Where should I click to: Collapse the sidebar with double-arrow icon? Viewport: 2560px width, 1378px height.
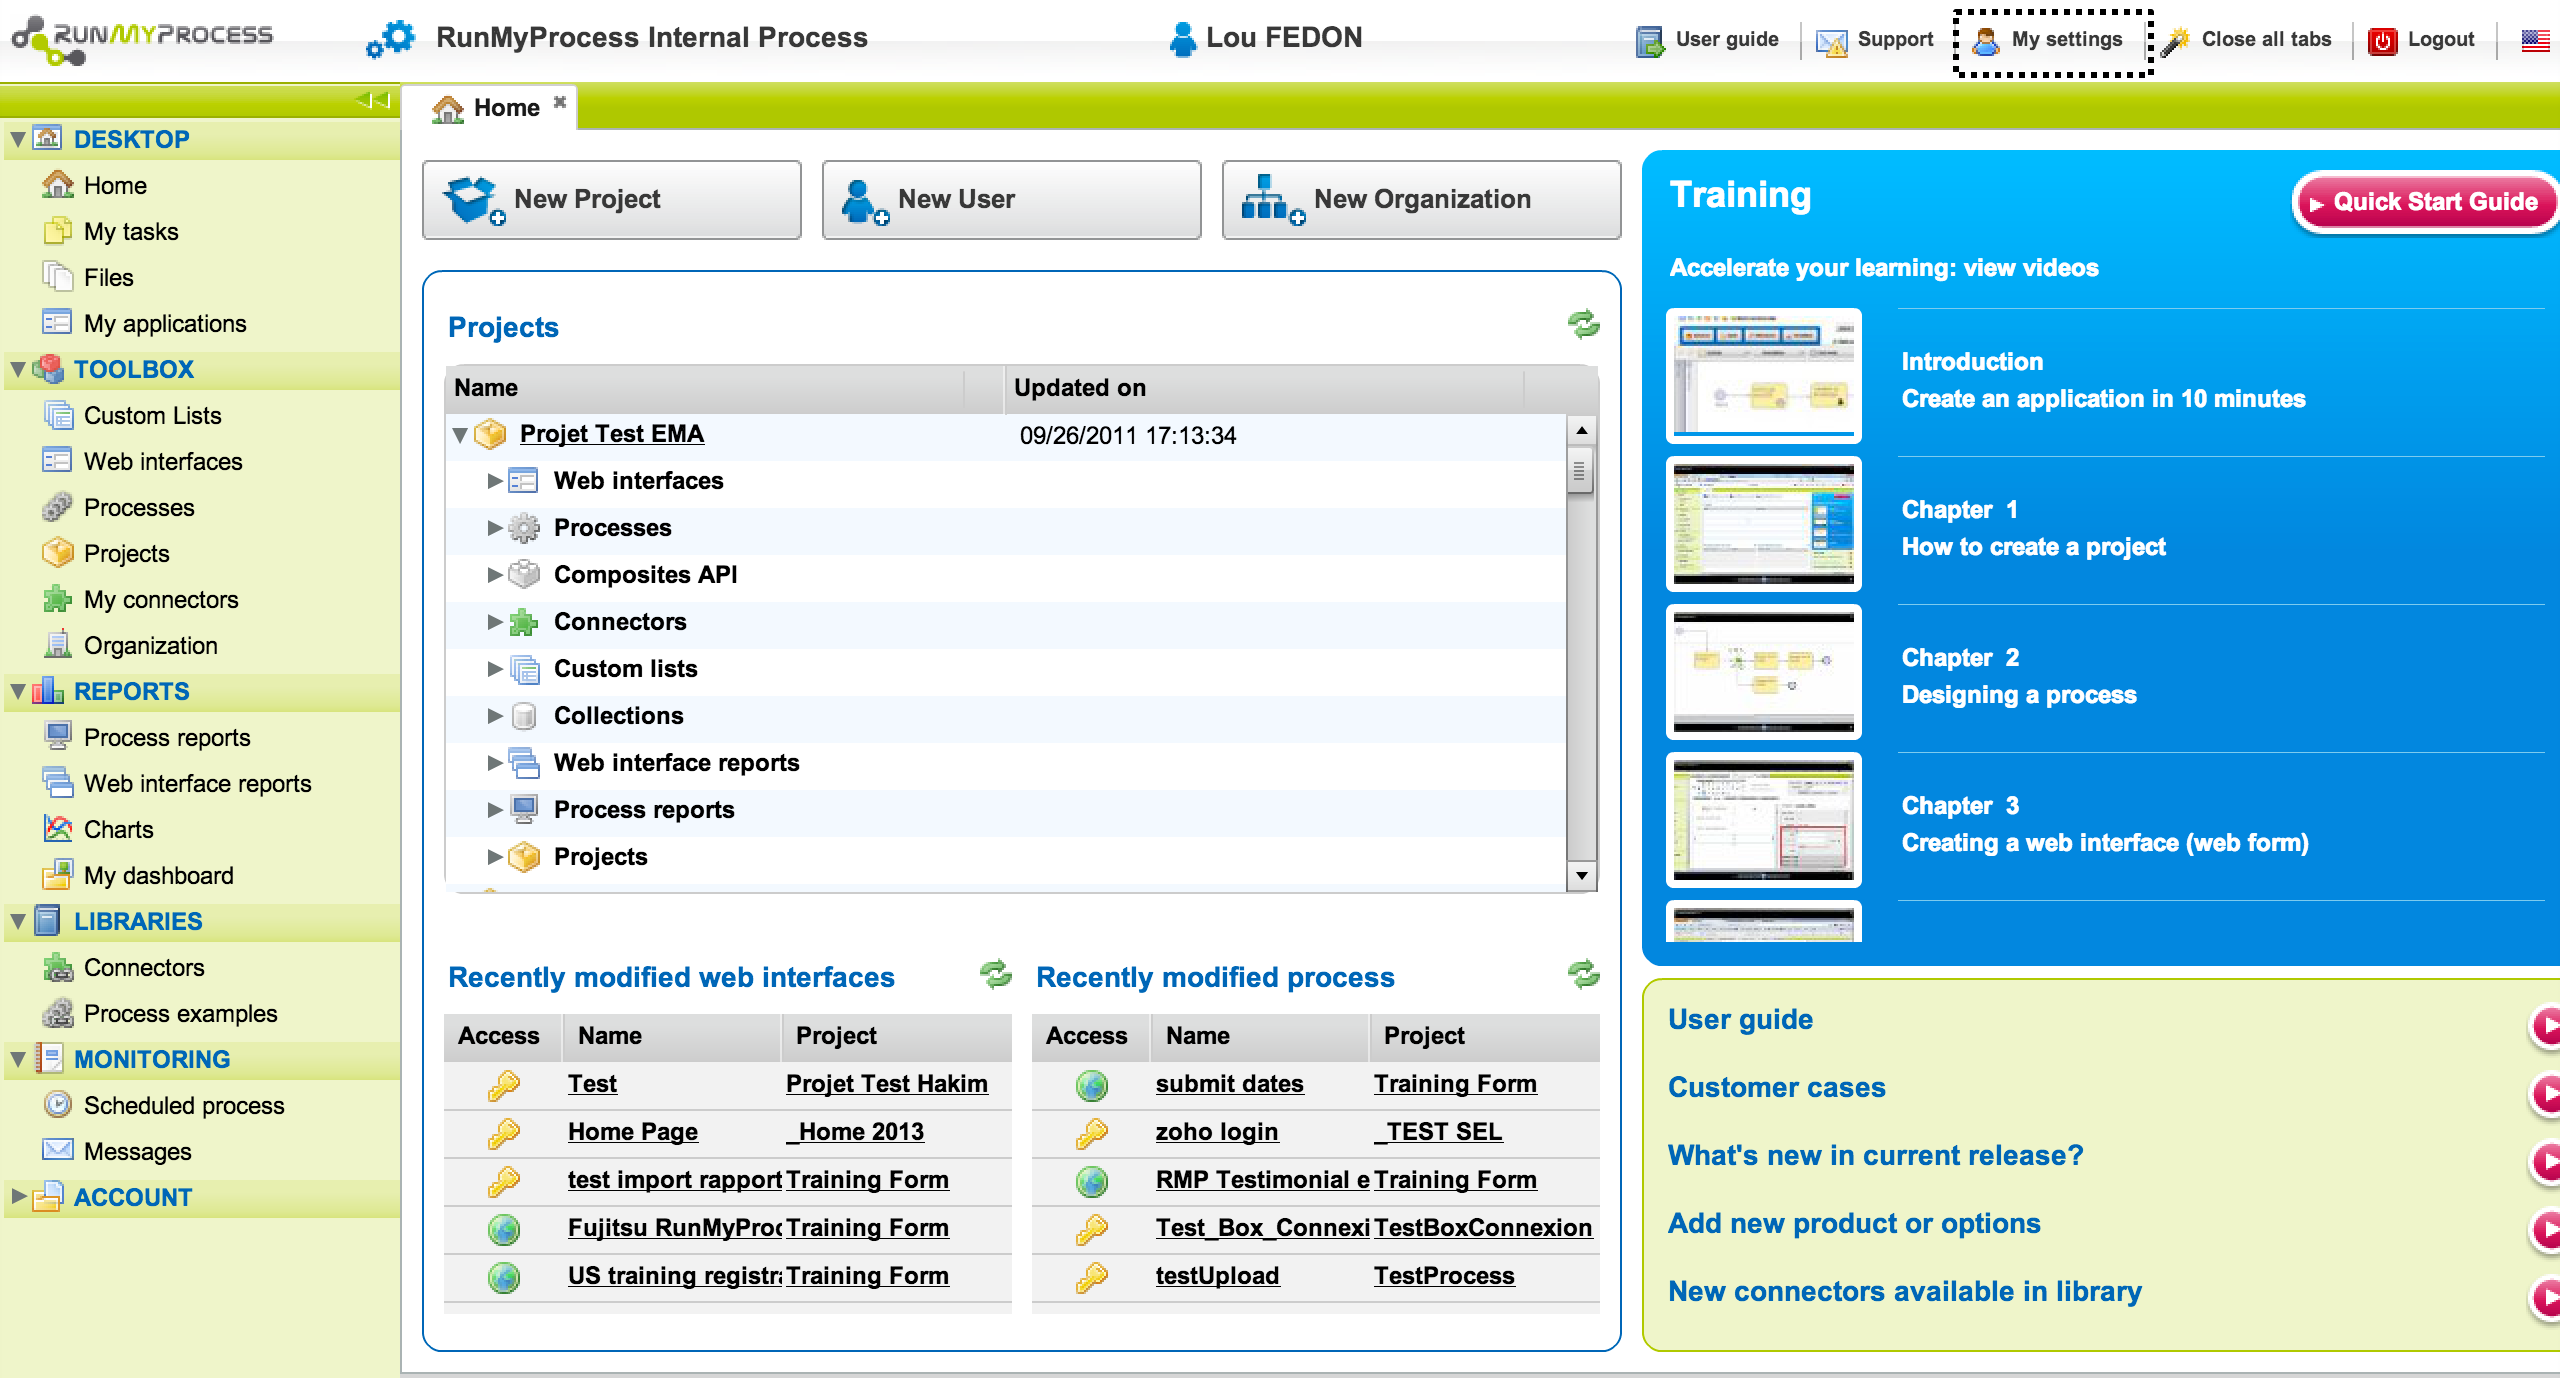pyautogui.click(x=373, y=100)
